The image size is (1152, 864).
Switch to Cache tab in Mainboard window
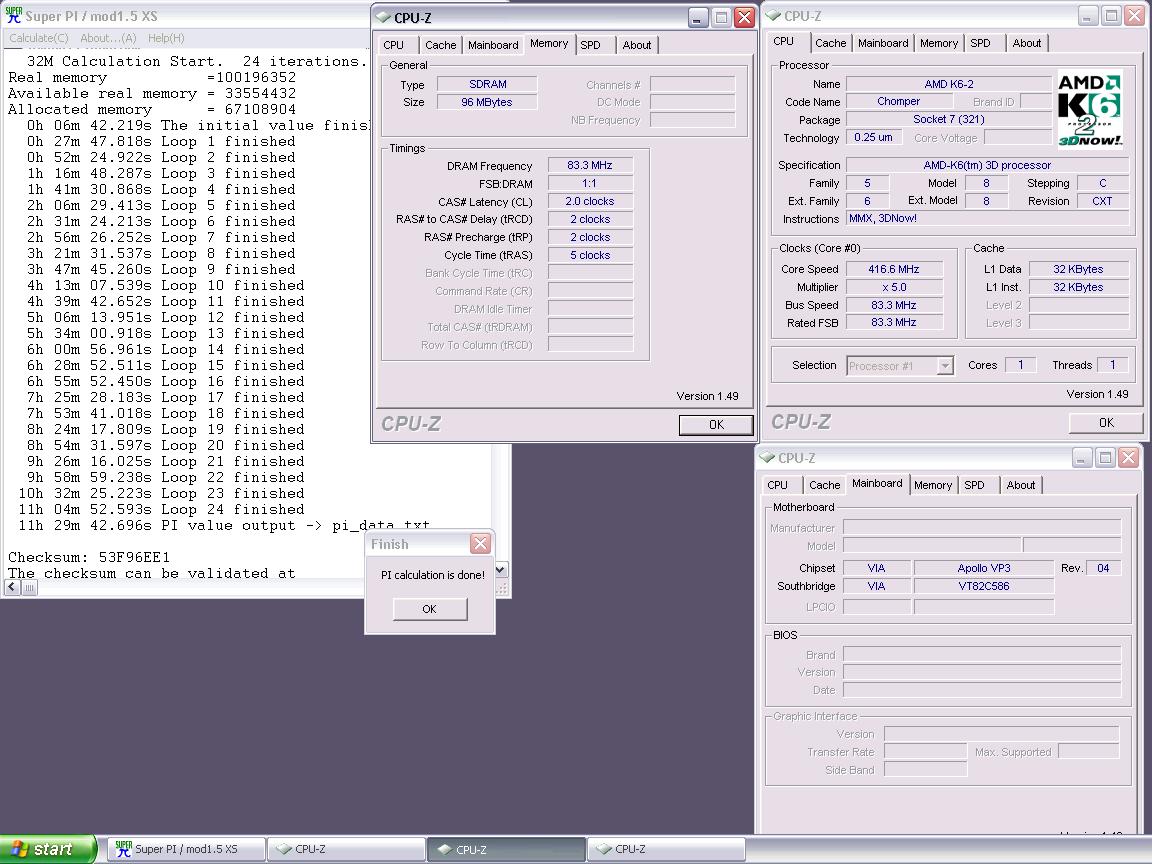pyautogui.click(x=824, y=485)
